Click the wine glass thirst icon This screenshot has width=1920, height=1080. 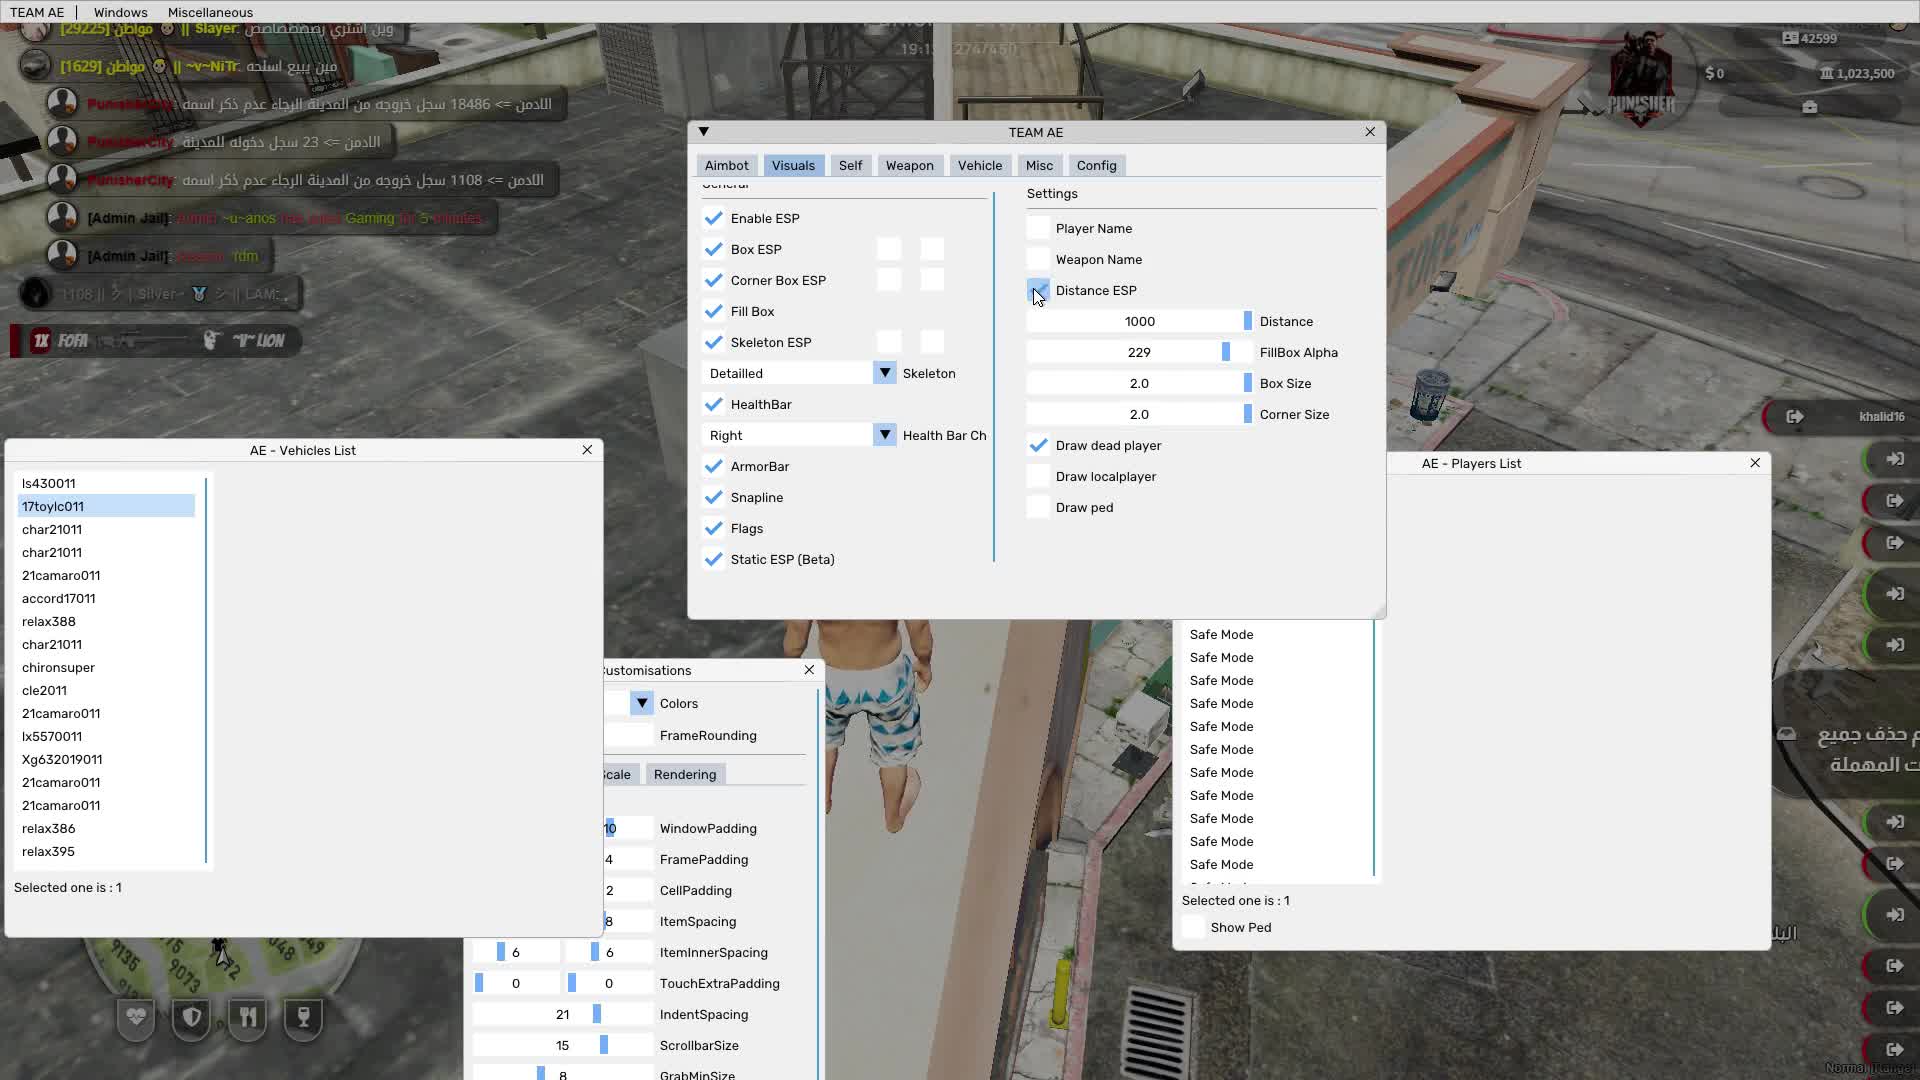tap(304, 1017)
